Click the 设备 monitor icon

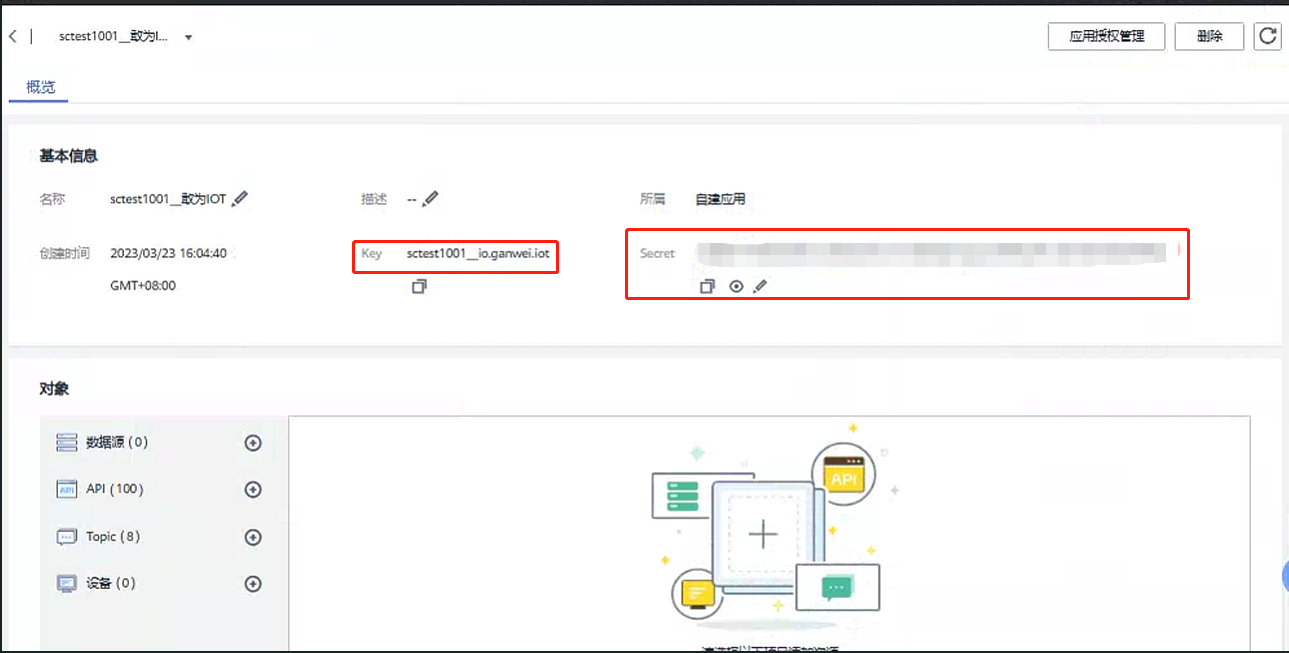coord(67,584)
